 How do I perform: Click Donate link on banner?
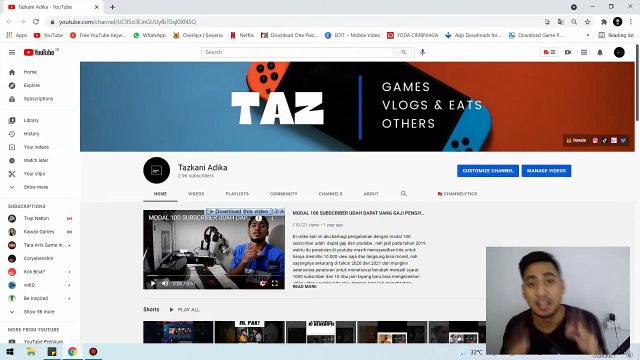click(576, 140)
